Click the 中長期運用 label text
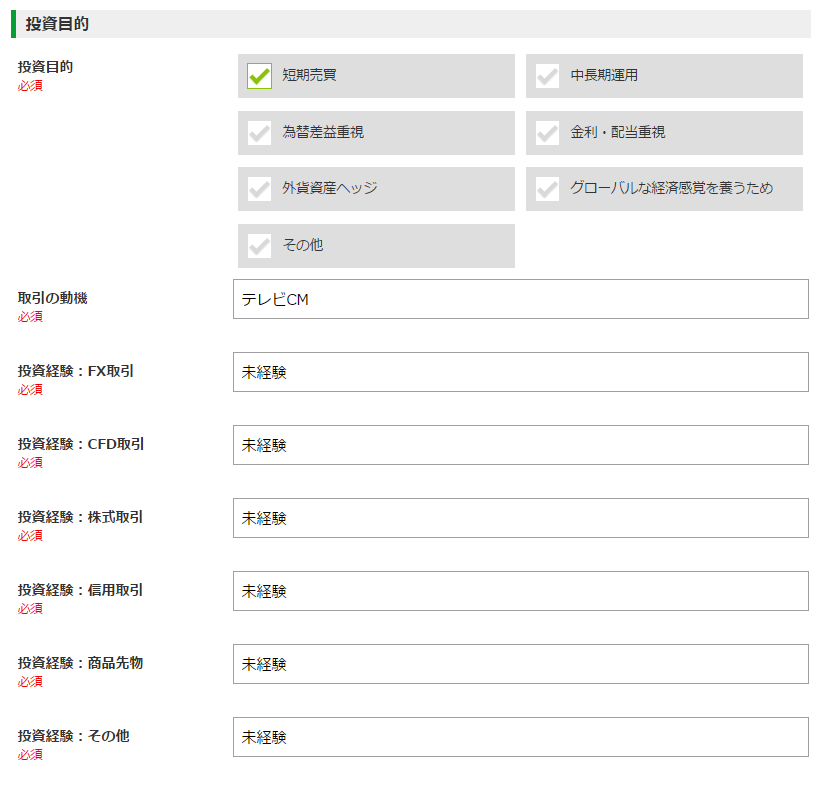This screenshot has width=825, height=786. pyautogui.click(x=604, y=75)
